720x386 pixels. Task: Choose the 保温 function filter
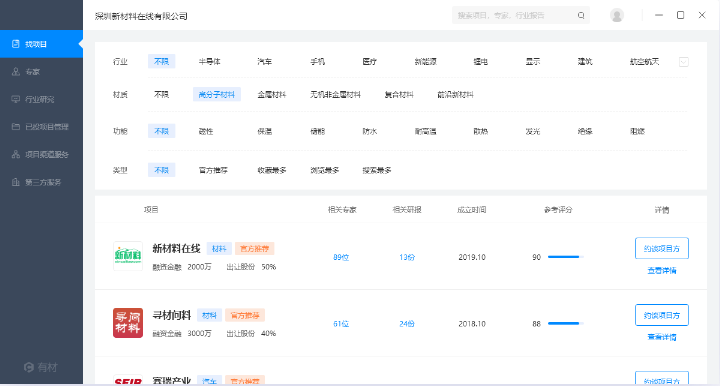click(264, 131)
